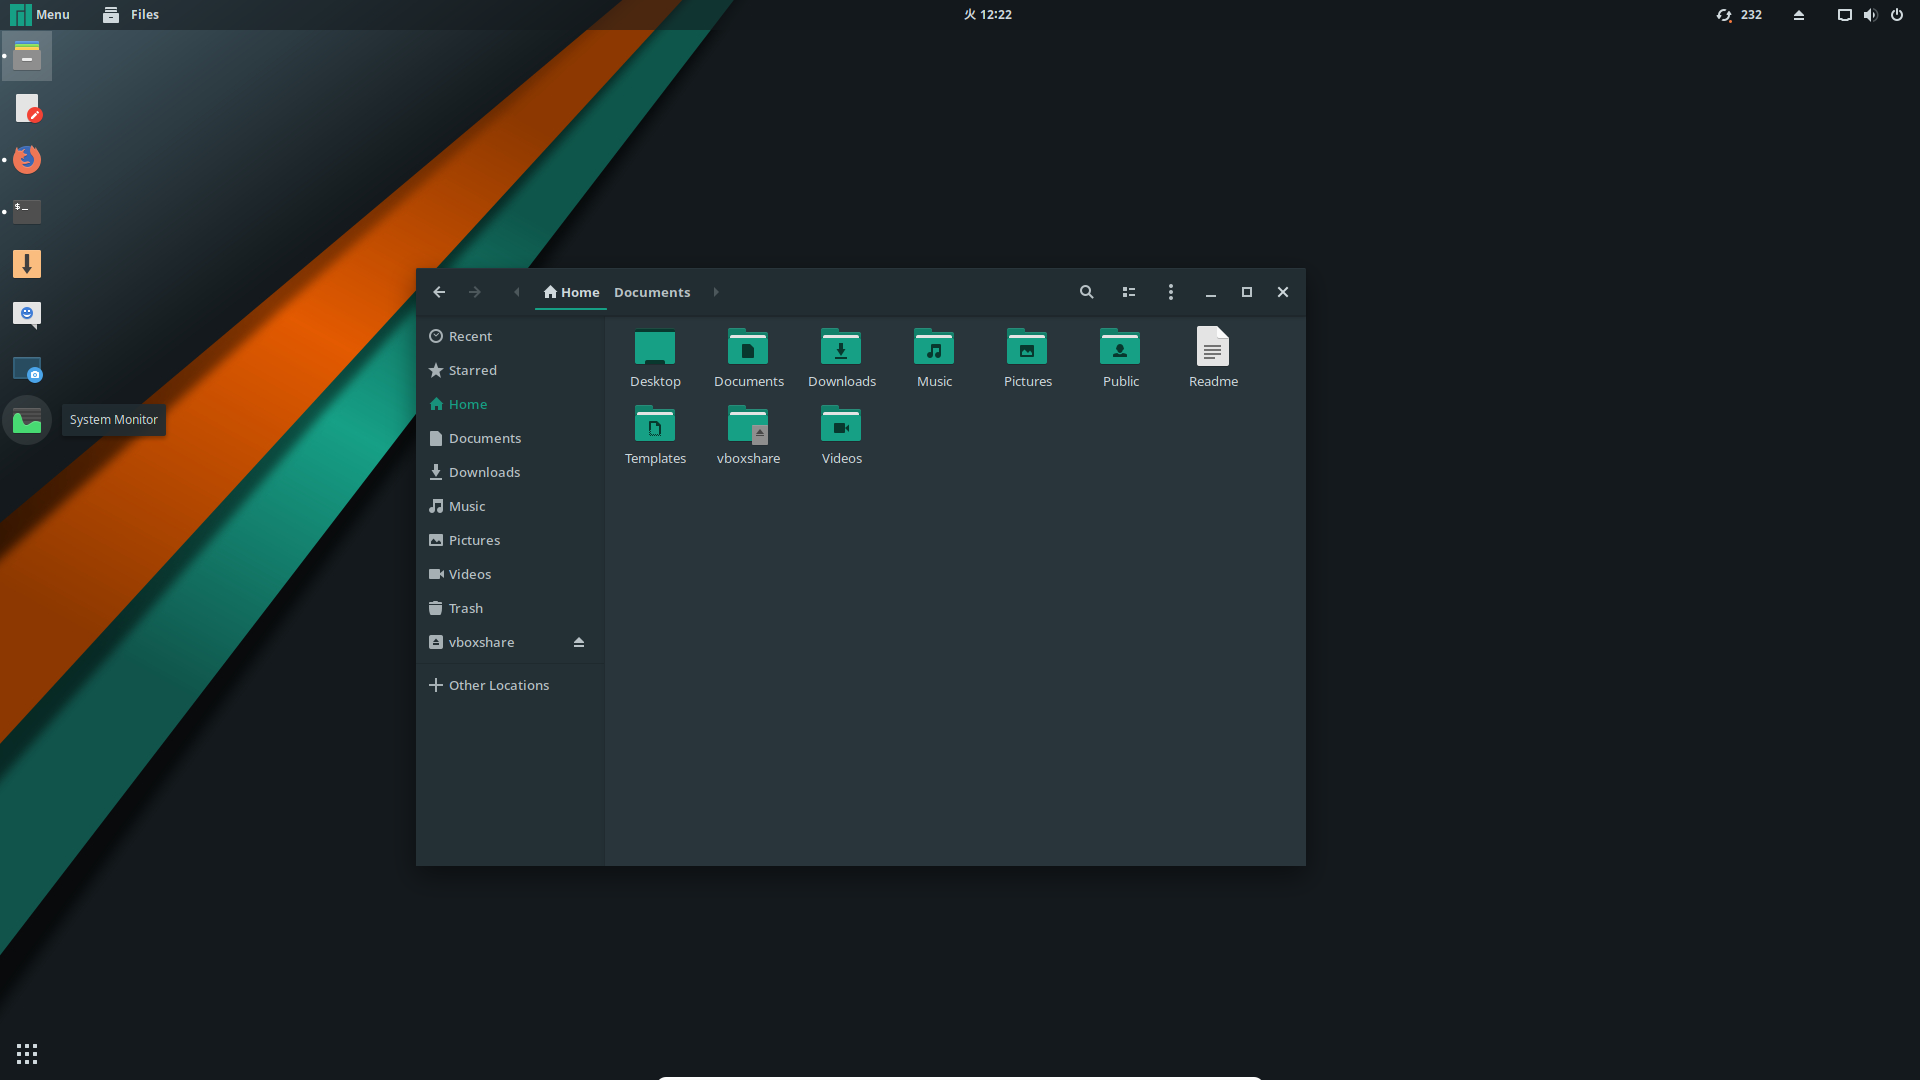Open the three-dot options menu
Viewport: 1920px width, 1080px height.
[1171, 292]
